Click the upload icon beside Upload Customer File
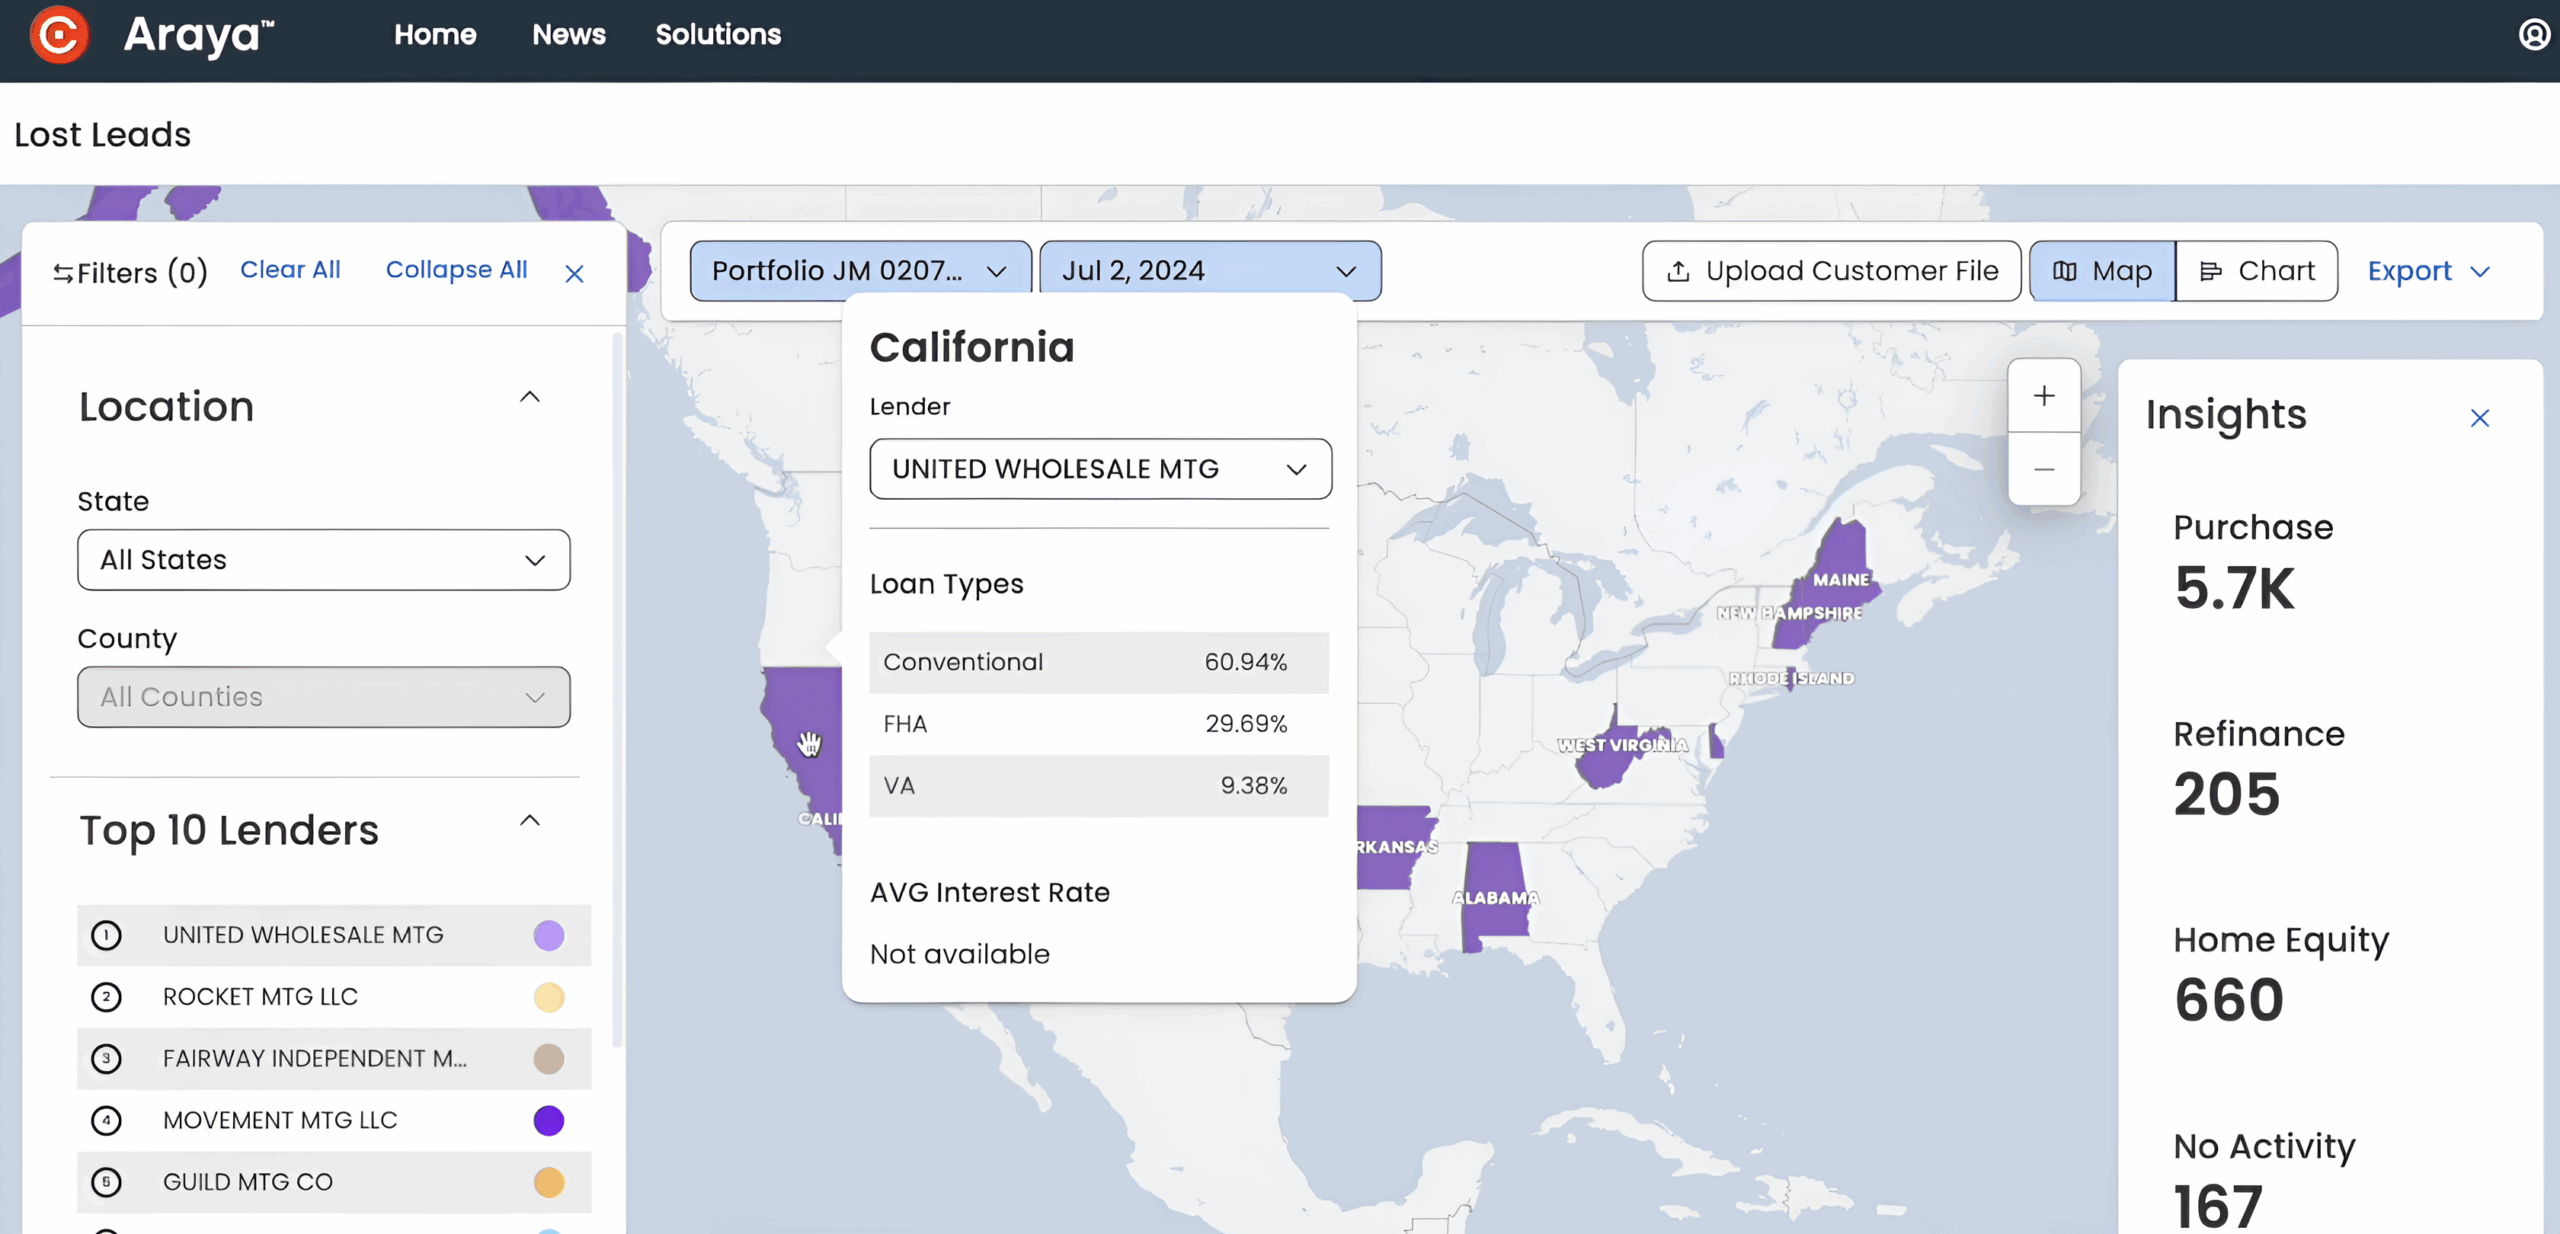 point(1679,271)
